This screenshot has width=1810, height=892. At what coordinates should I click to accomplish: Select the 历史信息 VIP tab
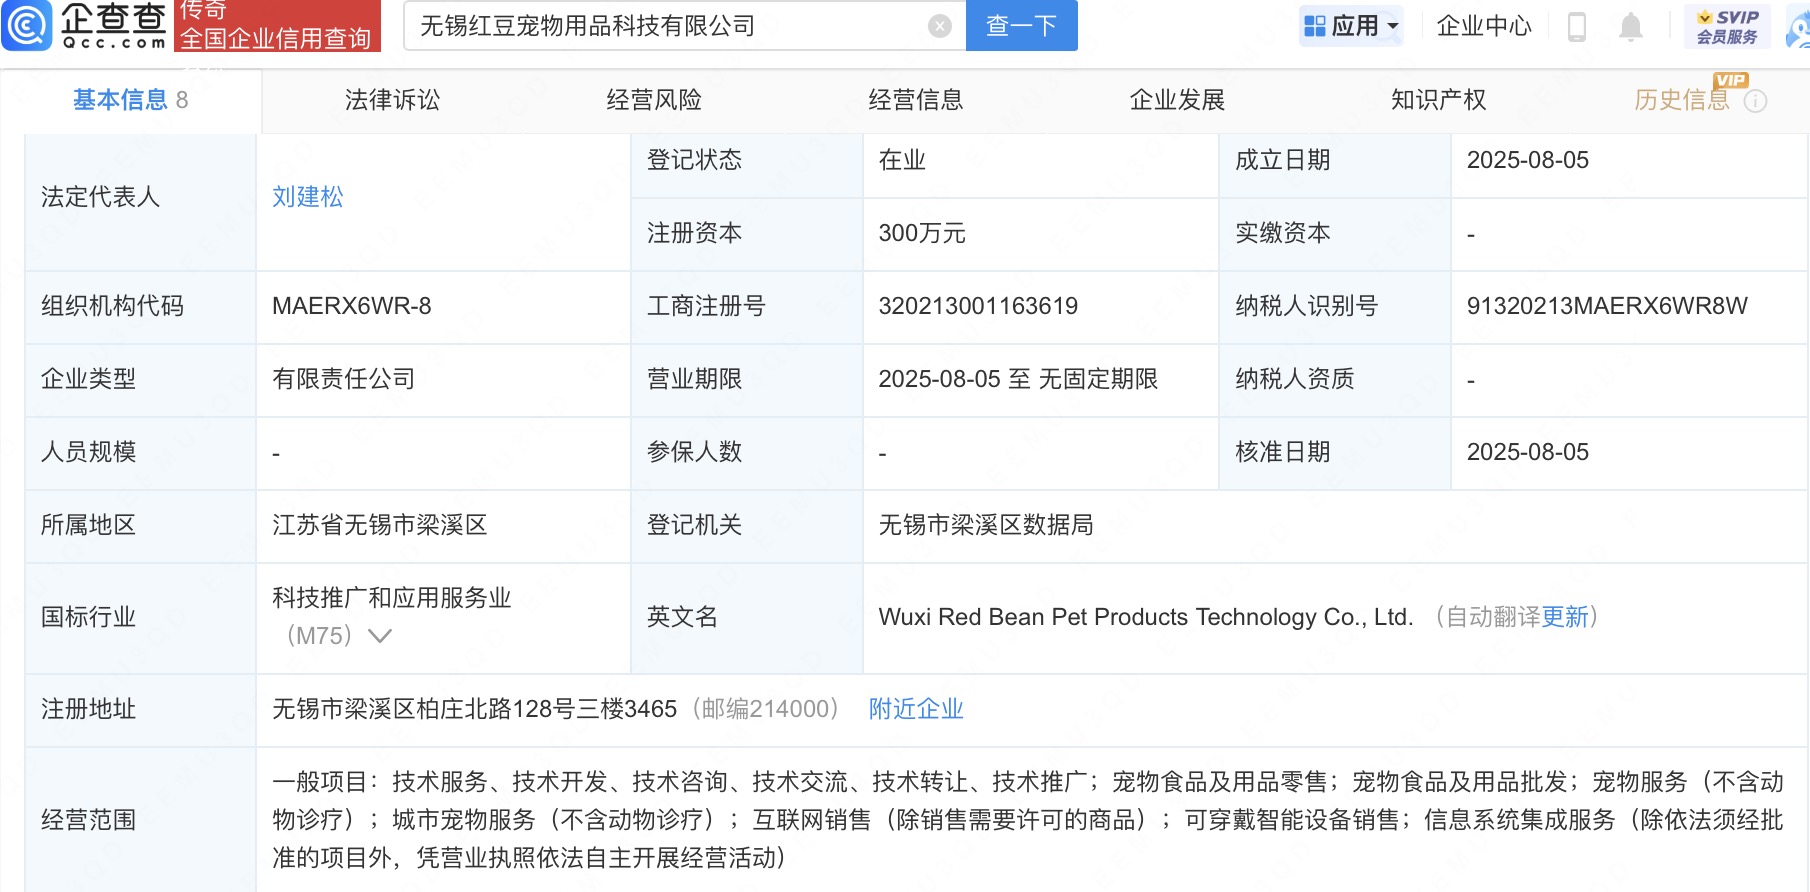[x=1681, y=100]
